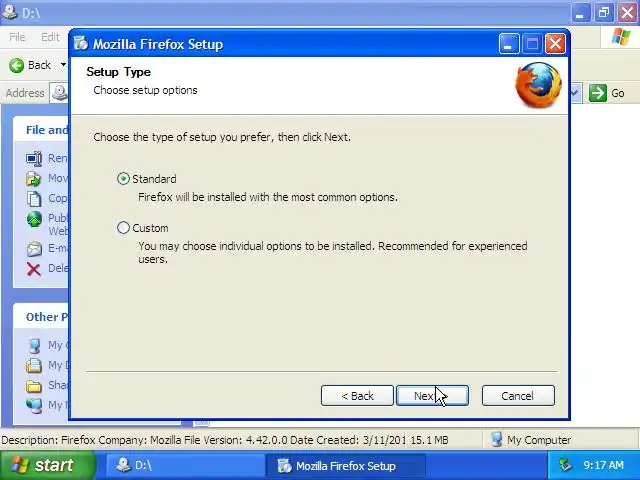
Task: Click the Firefox Setup title bar installer icon
Action: click(x=81, y=43)
